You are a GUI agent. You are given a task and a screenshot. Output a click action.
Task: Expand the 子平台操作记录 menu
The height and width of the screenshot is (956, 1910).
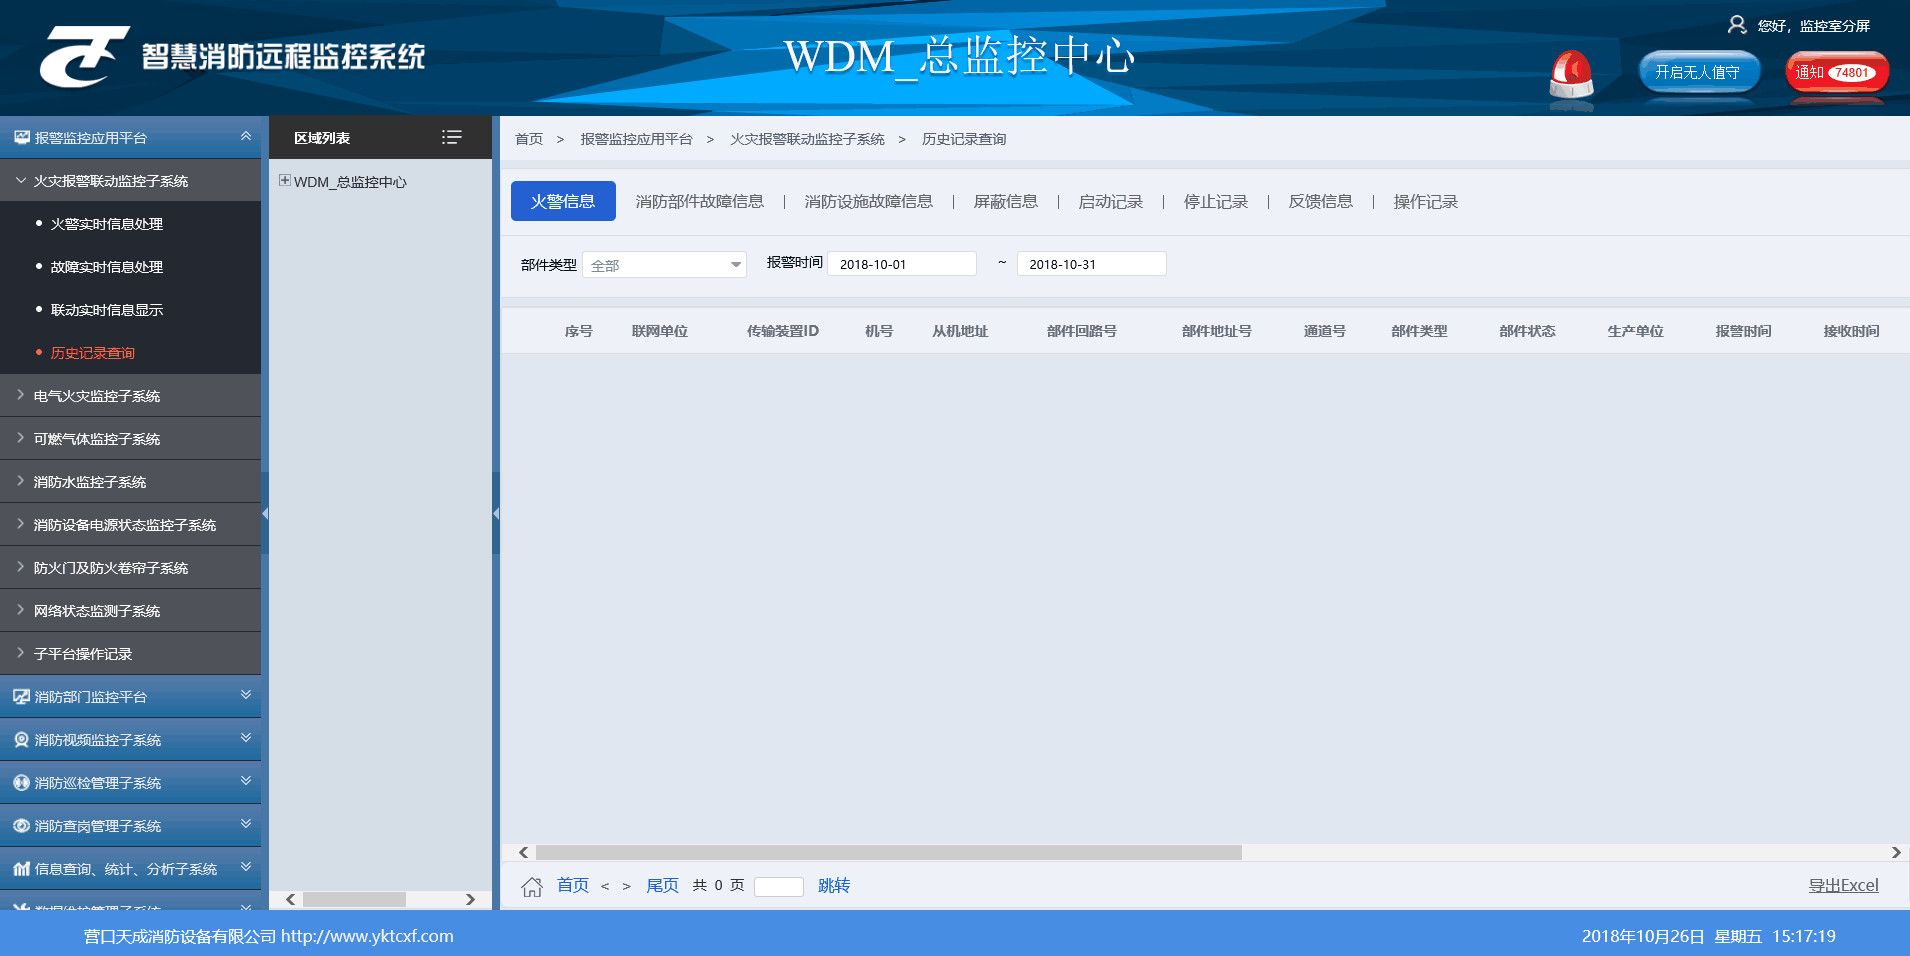click(x=20, y=653)
